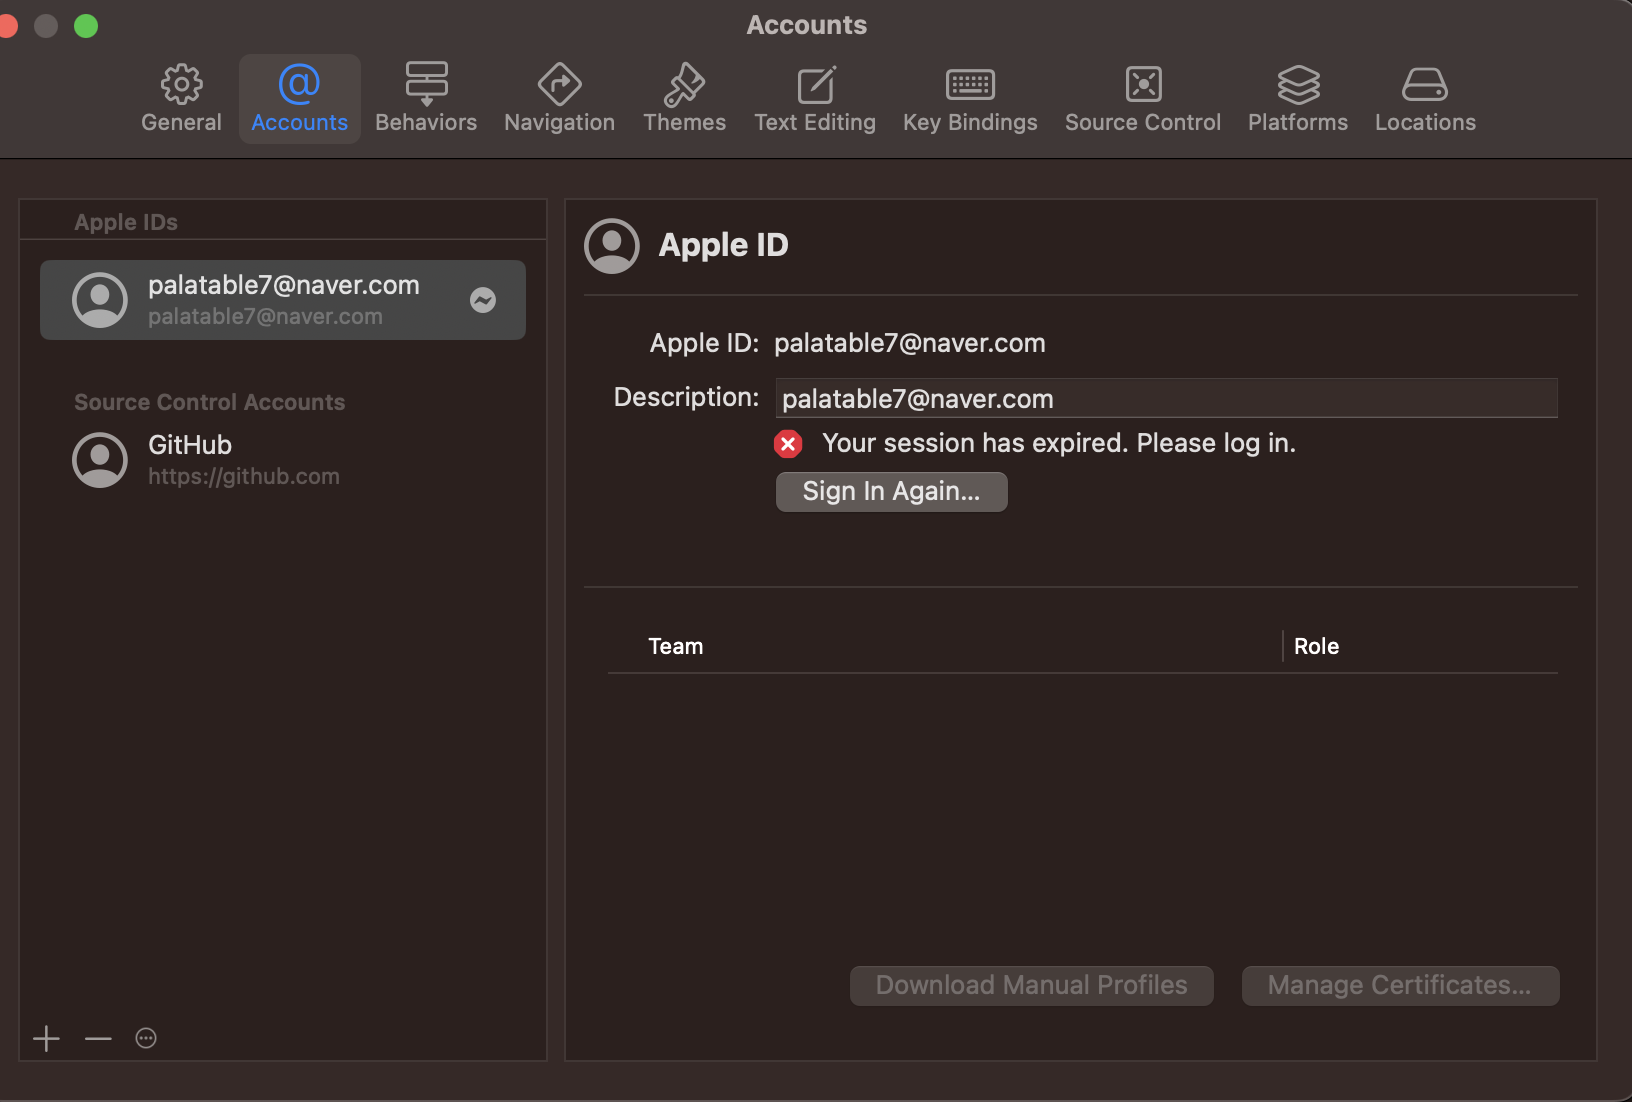Open the Locations drive icon
The image size is (1632, 1102).
pyautogui.click(x=1425, y=85)
